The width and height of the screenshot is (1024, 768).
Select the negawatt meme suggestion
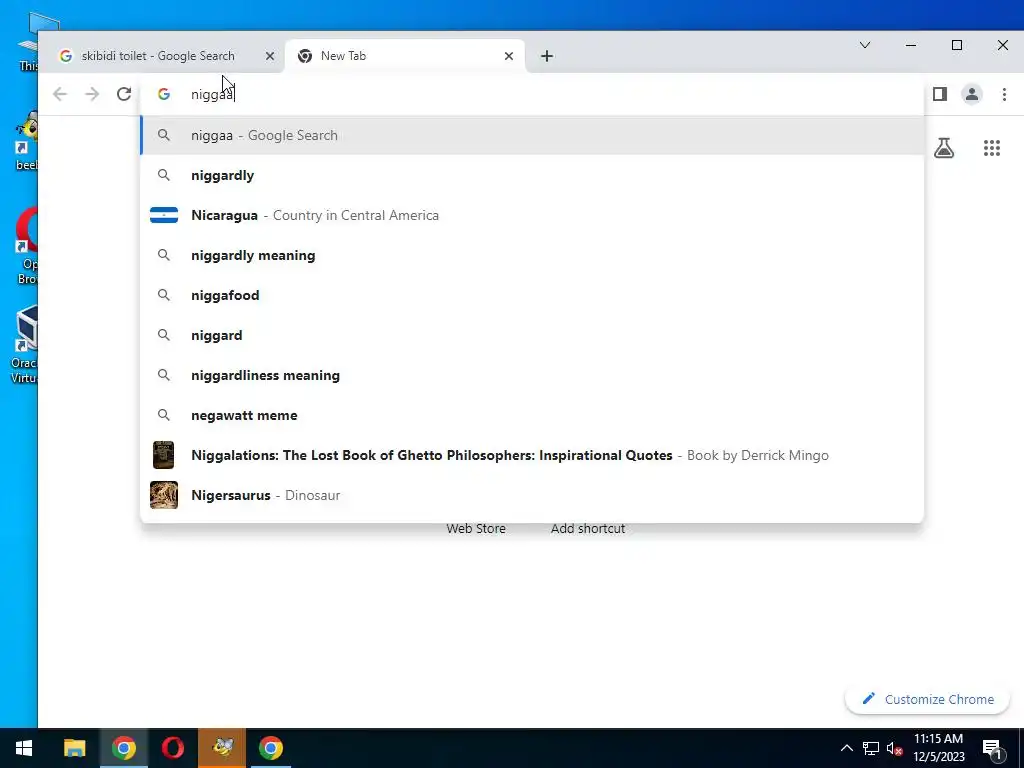pos(532,415)
